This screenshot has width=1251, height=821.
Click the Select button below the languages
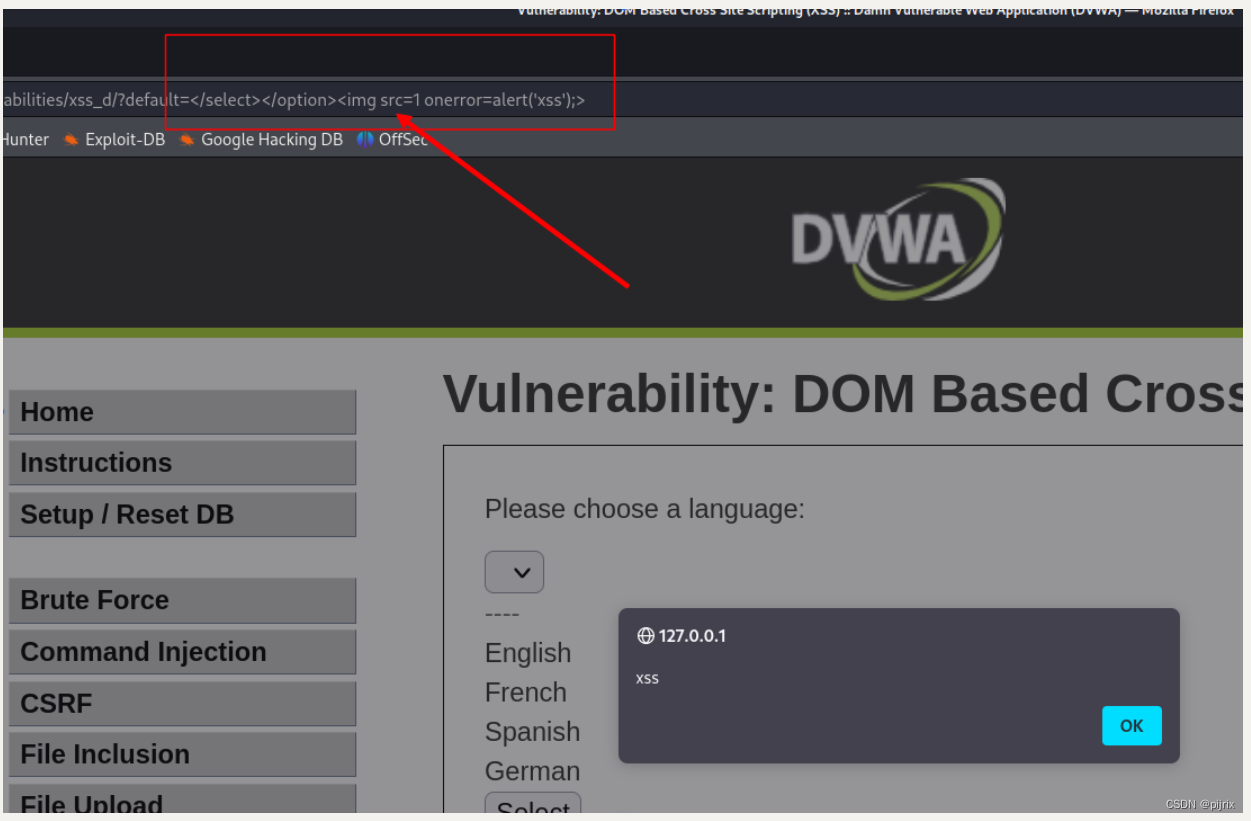click(533, 804)
